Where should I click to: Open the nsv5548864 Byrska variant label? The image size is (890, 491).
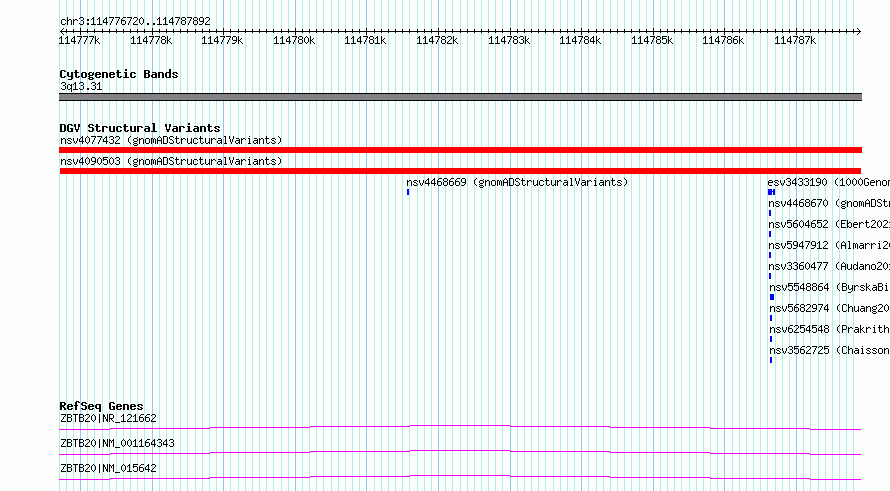(829, 287)
